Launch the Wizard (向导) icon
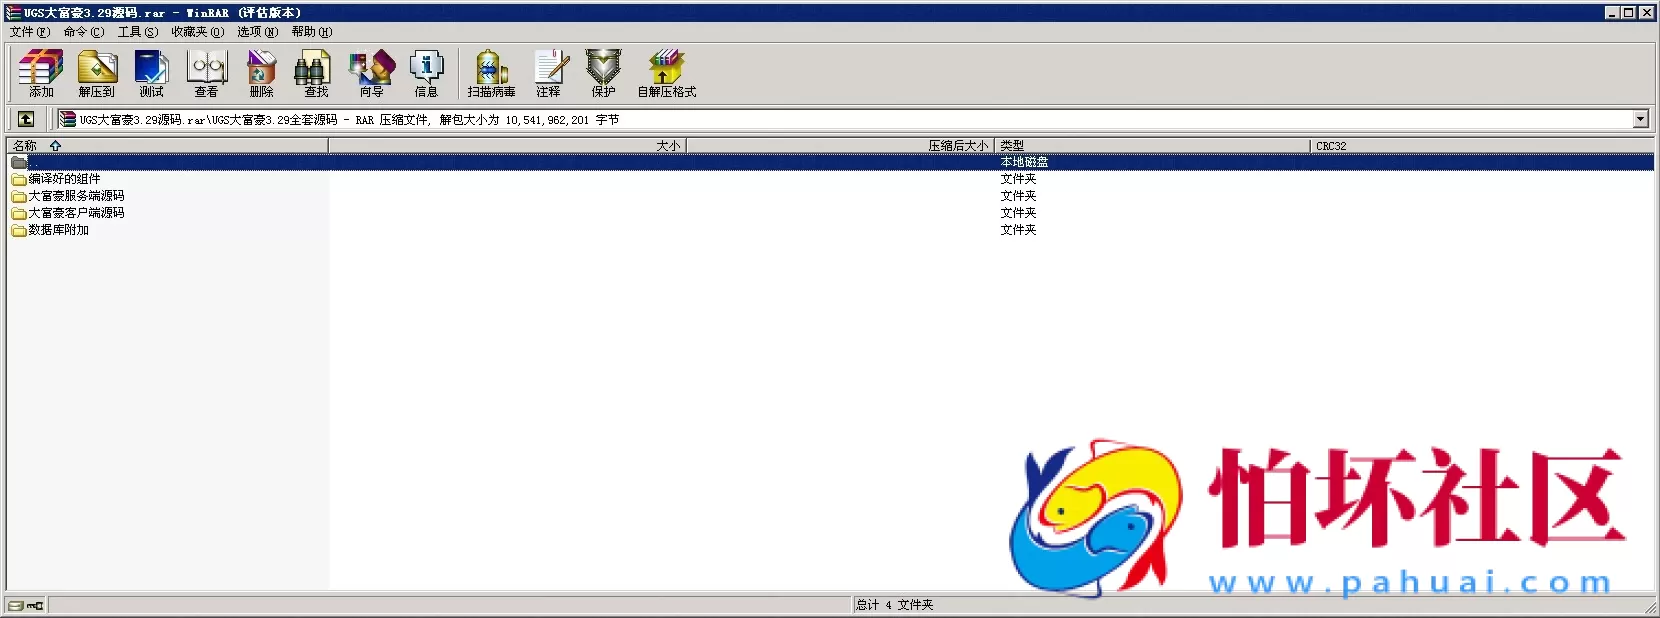This screenshot has width=1660, height=618. click(372, 74)
